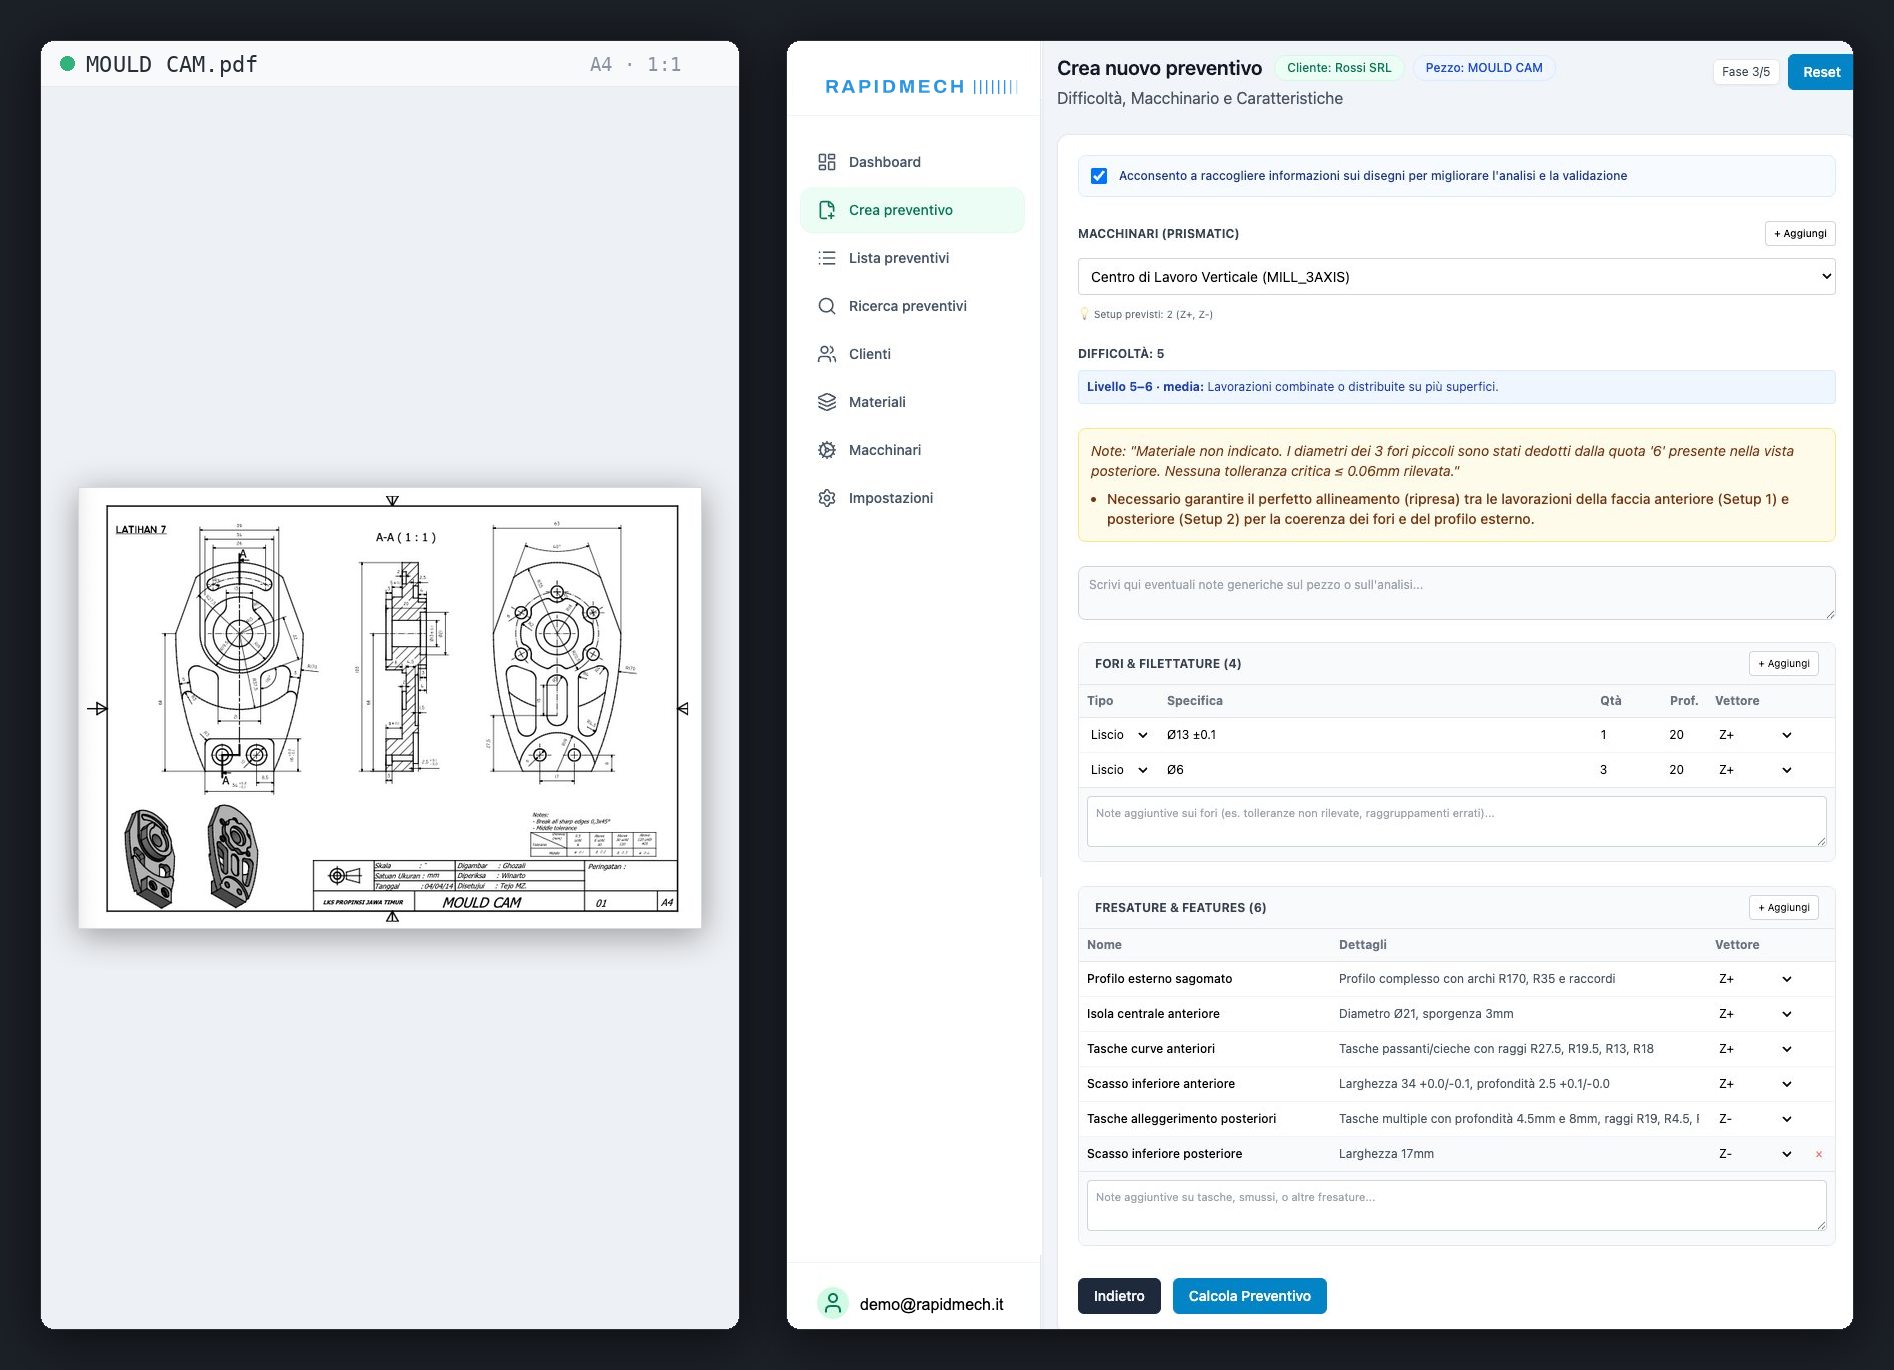Click the Profilo esterno sagomato name field
Image resolution: width=1894 pixels, height=1370 pixels.
(x=1206, y=979)
